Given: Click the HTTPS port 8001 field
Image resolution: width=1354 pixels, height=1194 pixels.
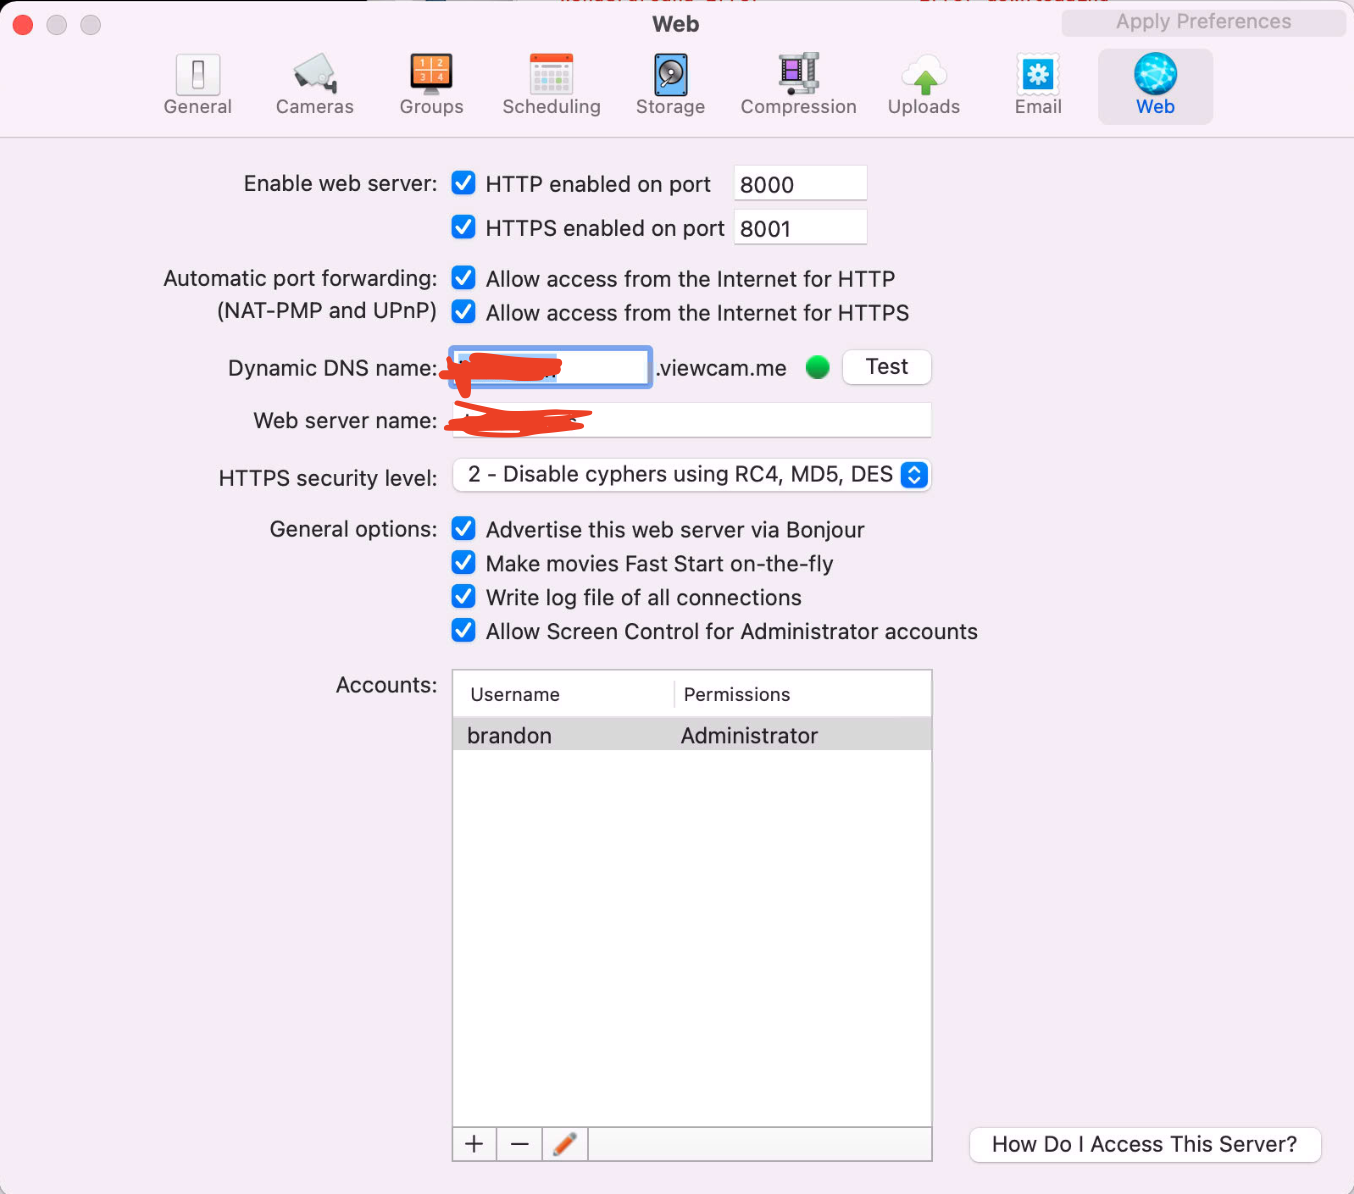Looking at the screenshot, I should tap(800, 228).
